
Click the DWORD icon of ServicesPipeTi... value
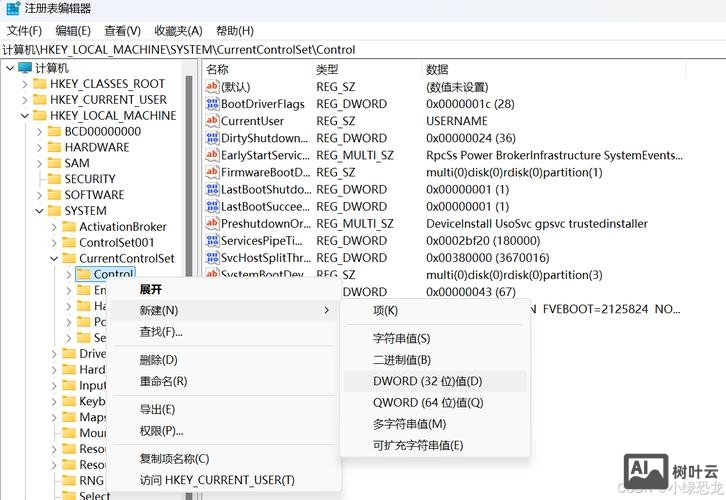pyautogui.click(x=212, y=241)
